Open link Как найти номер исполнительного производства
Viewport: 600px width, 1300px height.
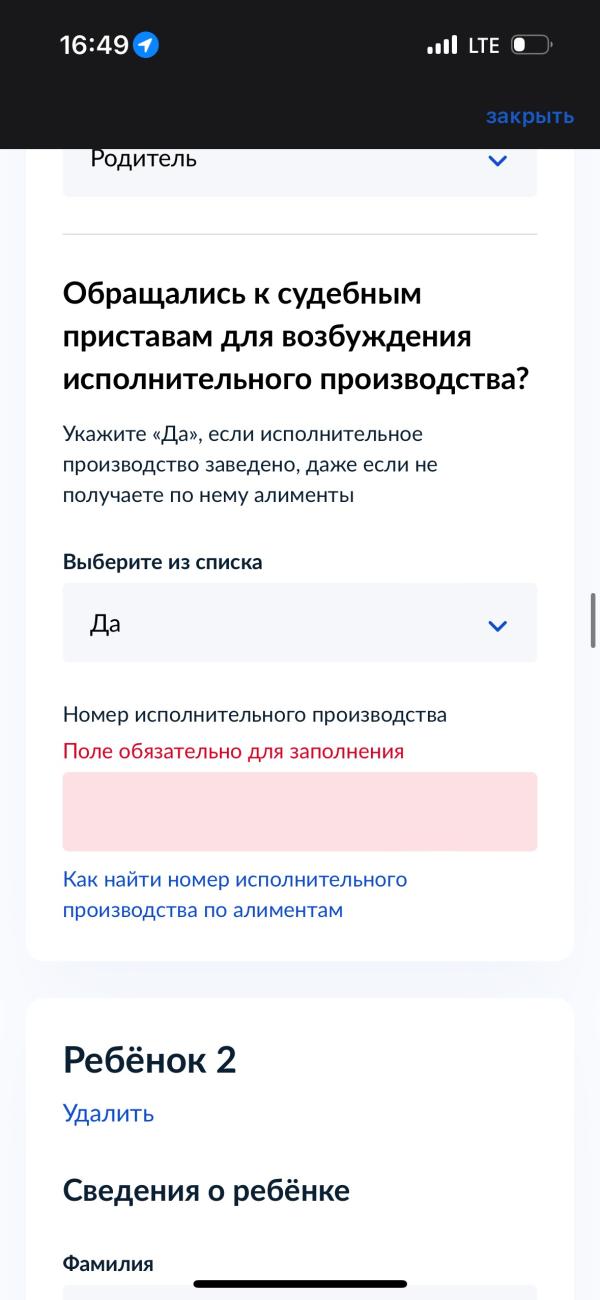point(235,895)
